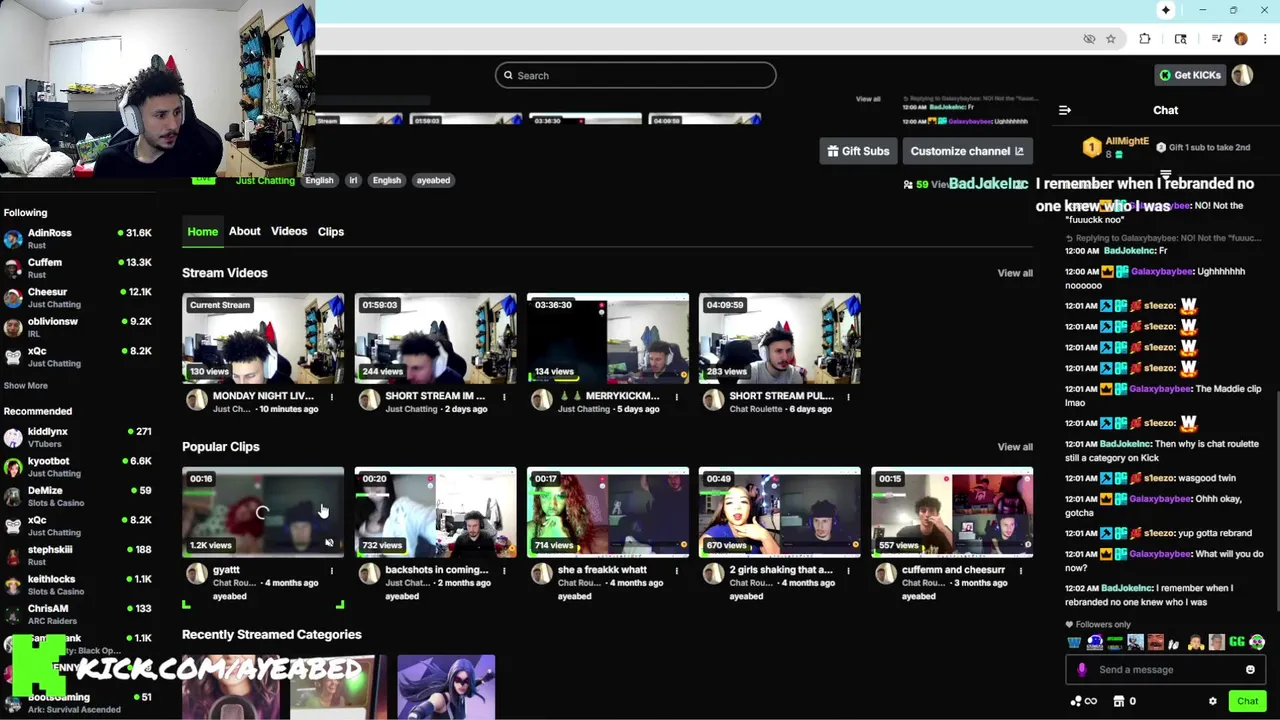
Task: Play the cuffemm and cheesurr clip thumbnail
Action: [951, 512]
